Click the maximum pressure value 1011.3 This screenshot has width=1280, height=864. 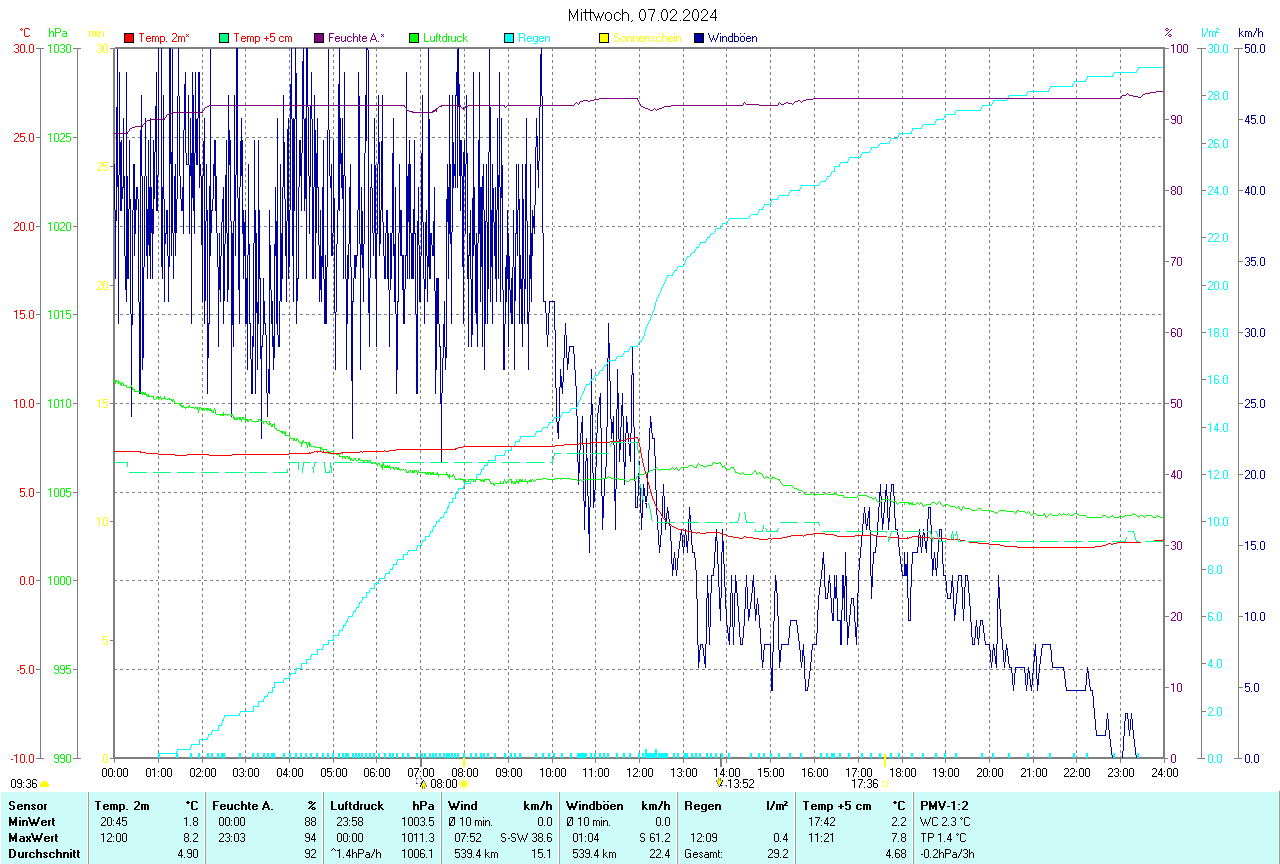click(x=417, y=837)
